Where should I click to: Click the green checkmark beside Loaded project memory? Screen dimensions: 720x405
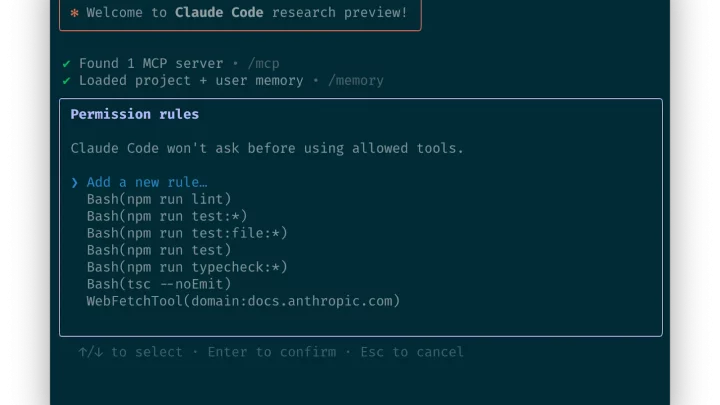click(x=67, y=81)
